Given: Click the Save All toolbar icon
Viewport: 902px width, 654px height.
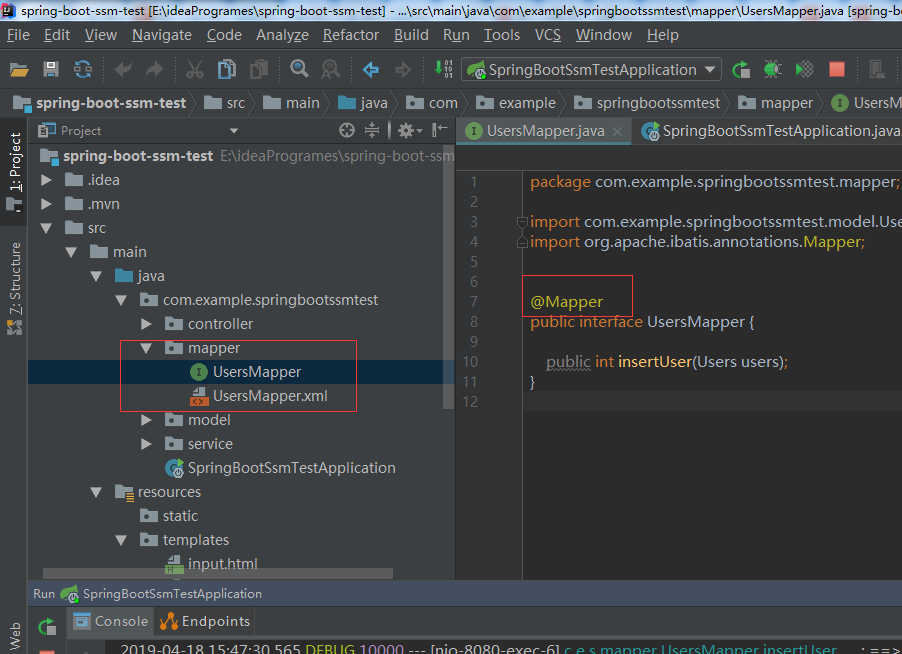Looking at the screenshot, I should click(51, 70).
